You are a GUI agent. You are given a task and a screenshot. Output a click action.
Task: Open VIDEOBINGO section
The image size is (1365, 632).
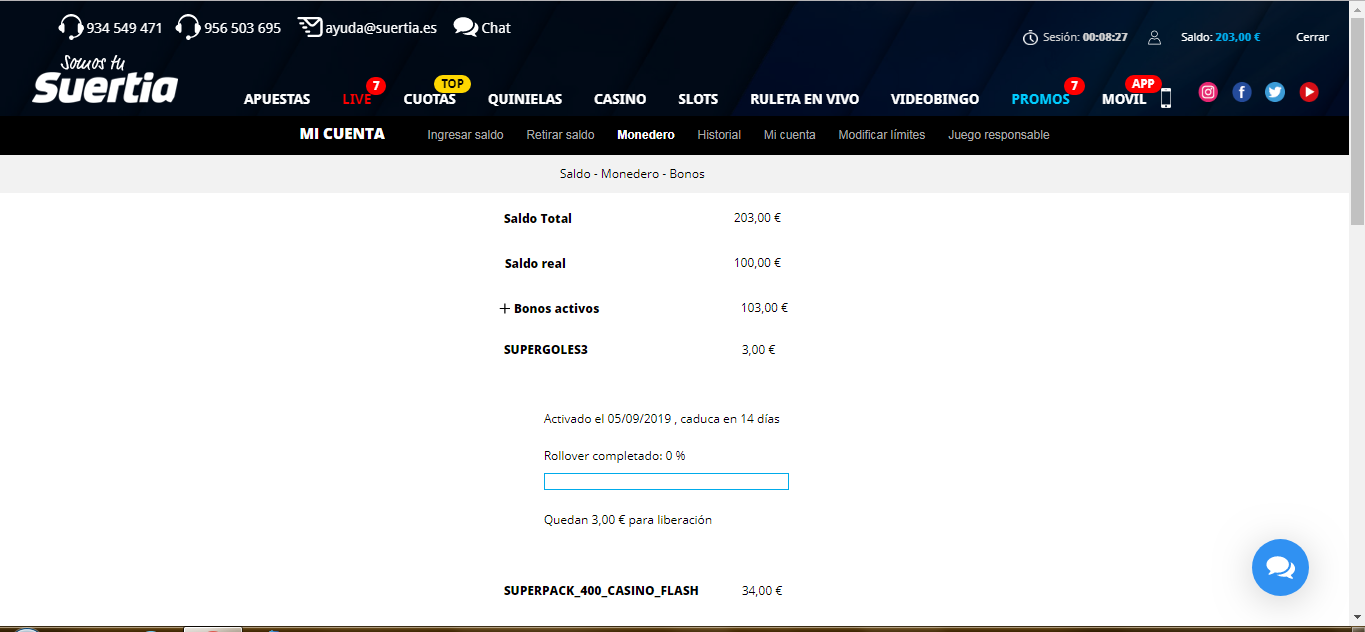tap(935, 99)
